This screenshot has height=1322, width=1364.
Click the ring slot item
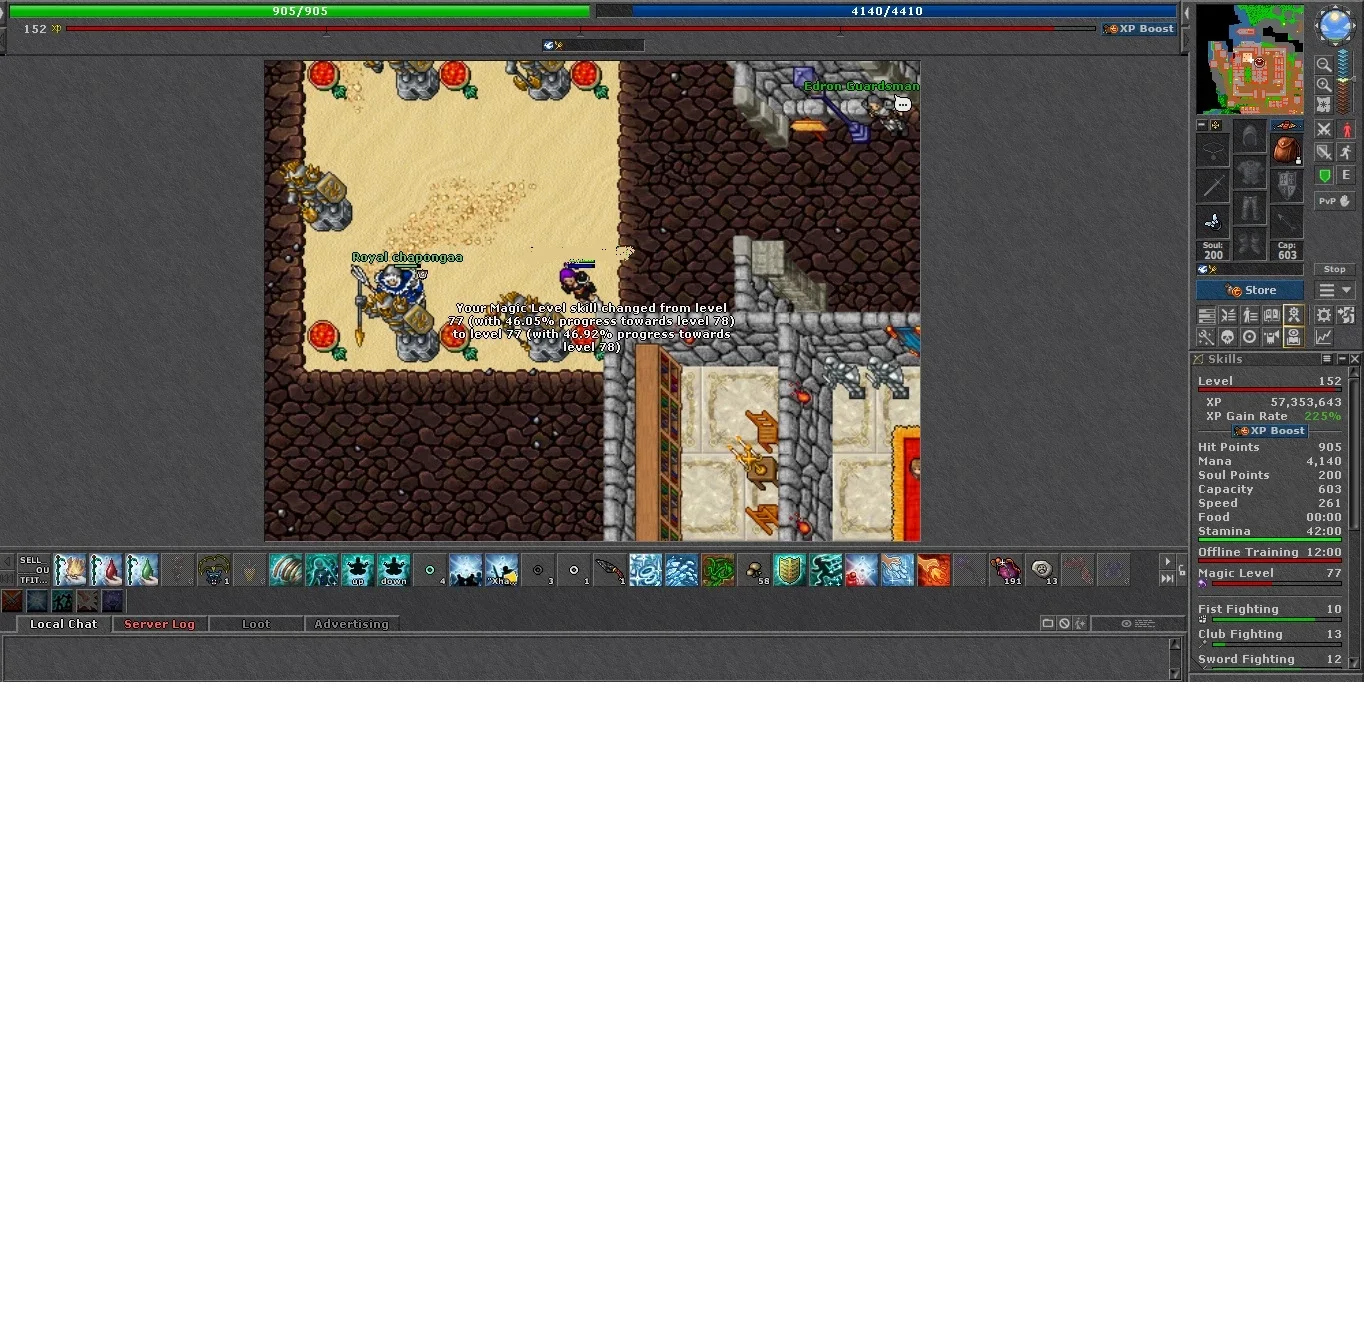coord(1212,222)
